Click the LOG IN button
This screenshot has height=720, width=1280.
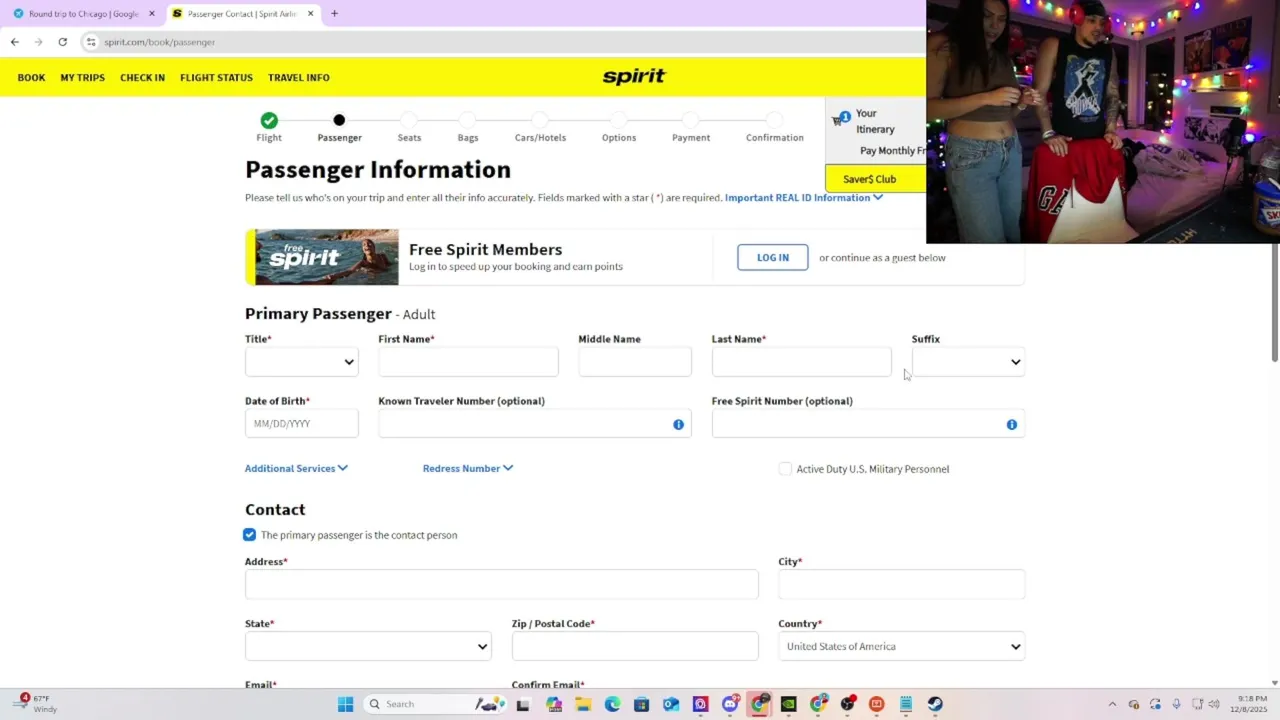772,258
